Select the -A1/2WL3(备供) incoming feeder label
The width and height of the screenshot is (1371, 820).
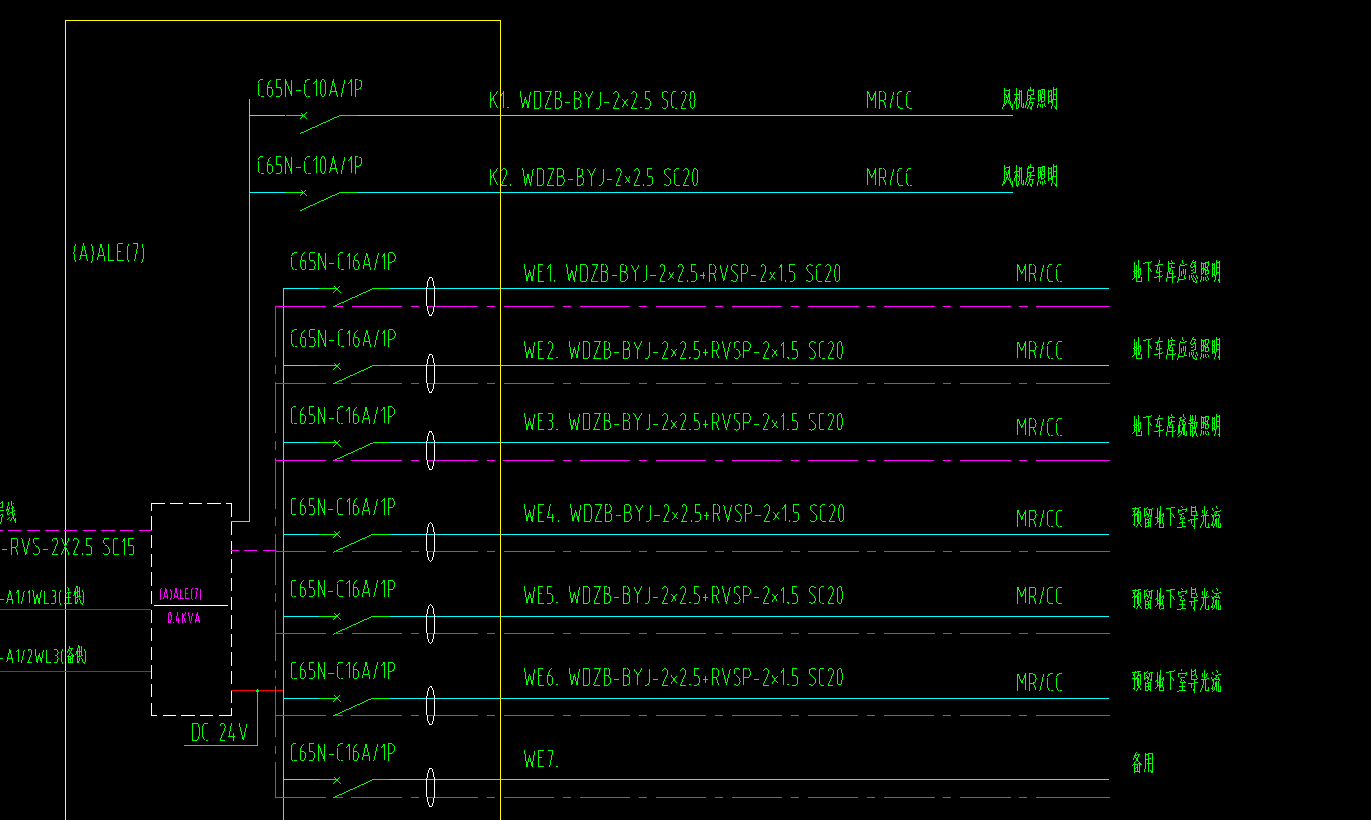pyautogui.click(x=43, y=657)
